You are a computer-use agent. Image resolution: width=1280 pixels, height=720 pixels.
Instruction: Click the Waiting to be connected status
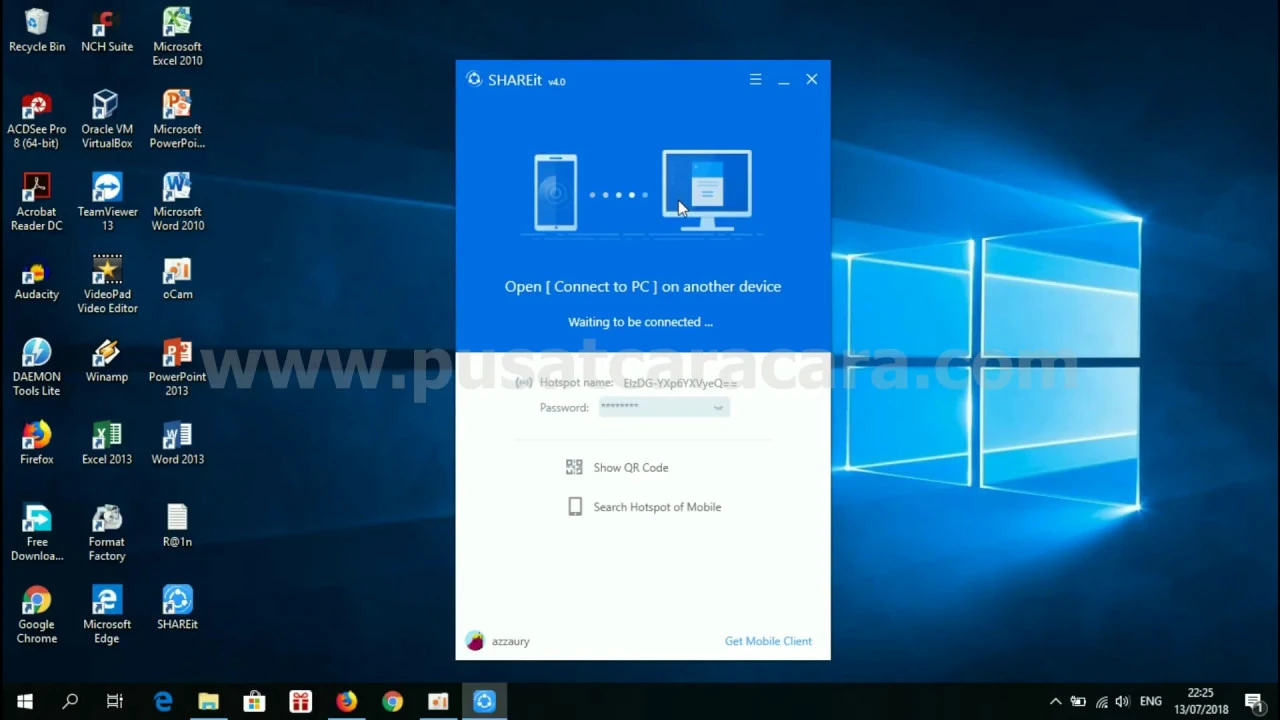[640, 322]
